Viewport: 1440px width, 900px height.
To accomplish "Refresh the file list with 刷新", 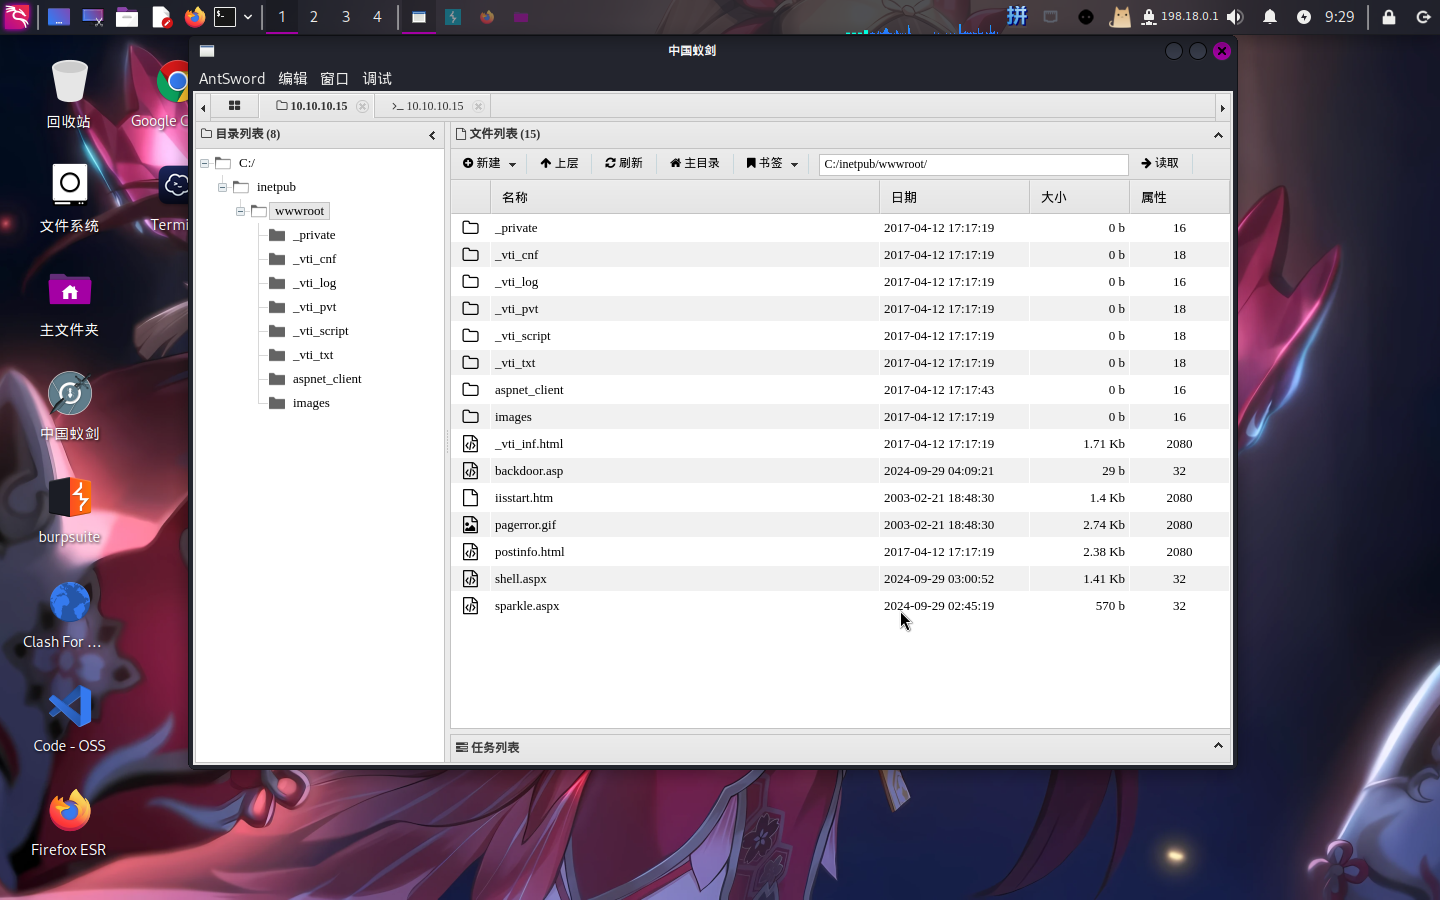I will (624, 163).
